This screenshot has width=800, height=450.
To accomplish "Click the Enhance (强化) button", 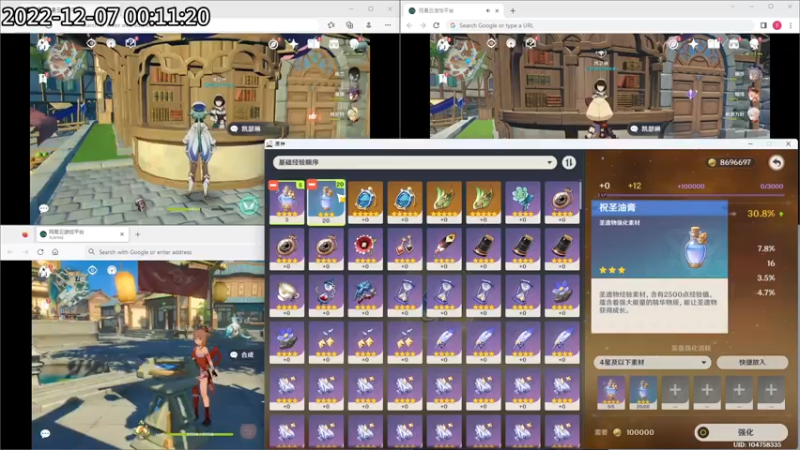I will 741,432.
